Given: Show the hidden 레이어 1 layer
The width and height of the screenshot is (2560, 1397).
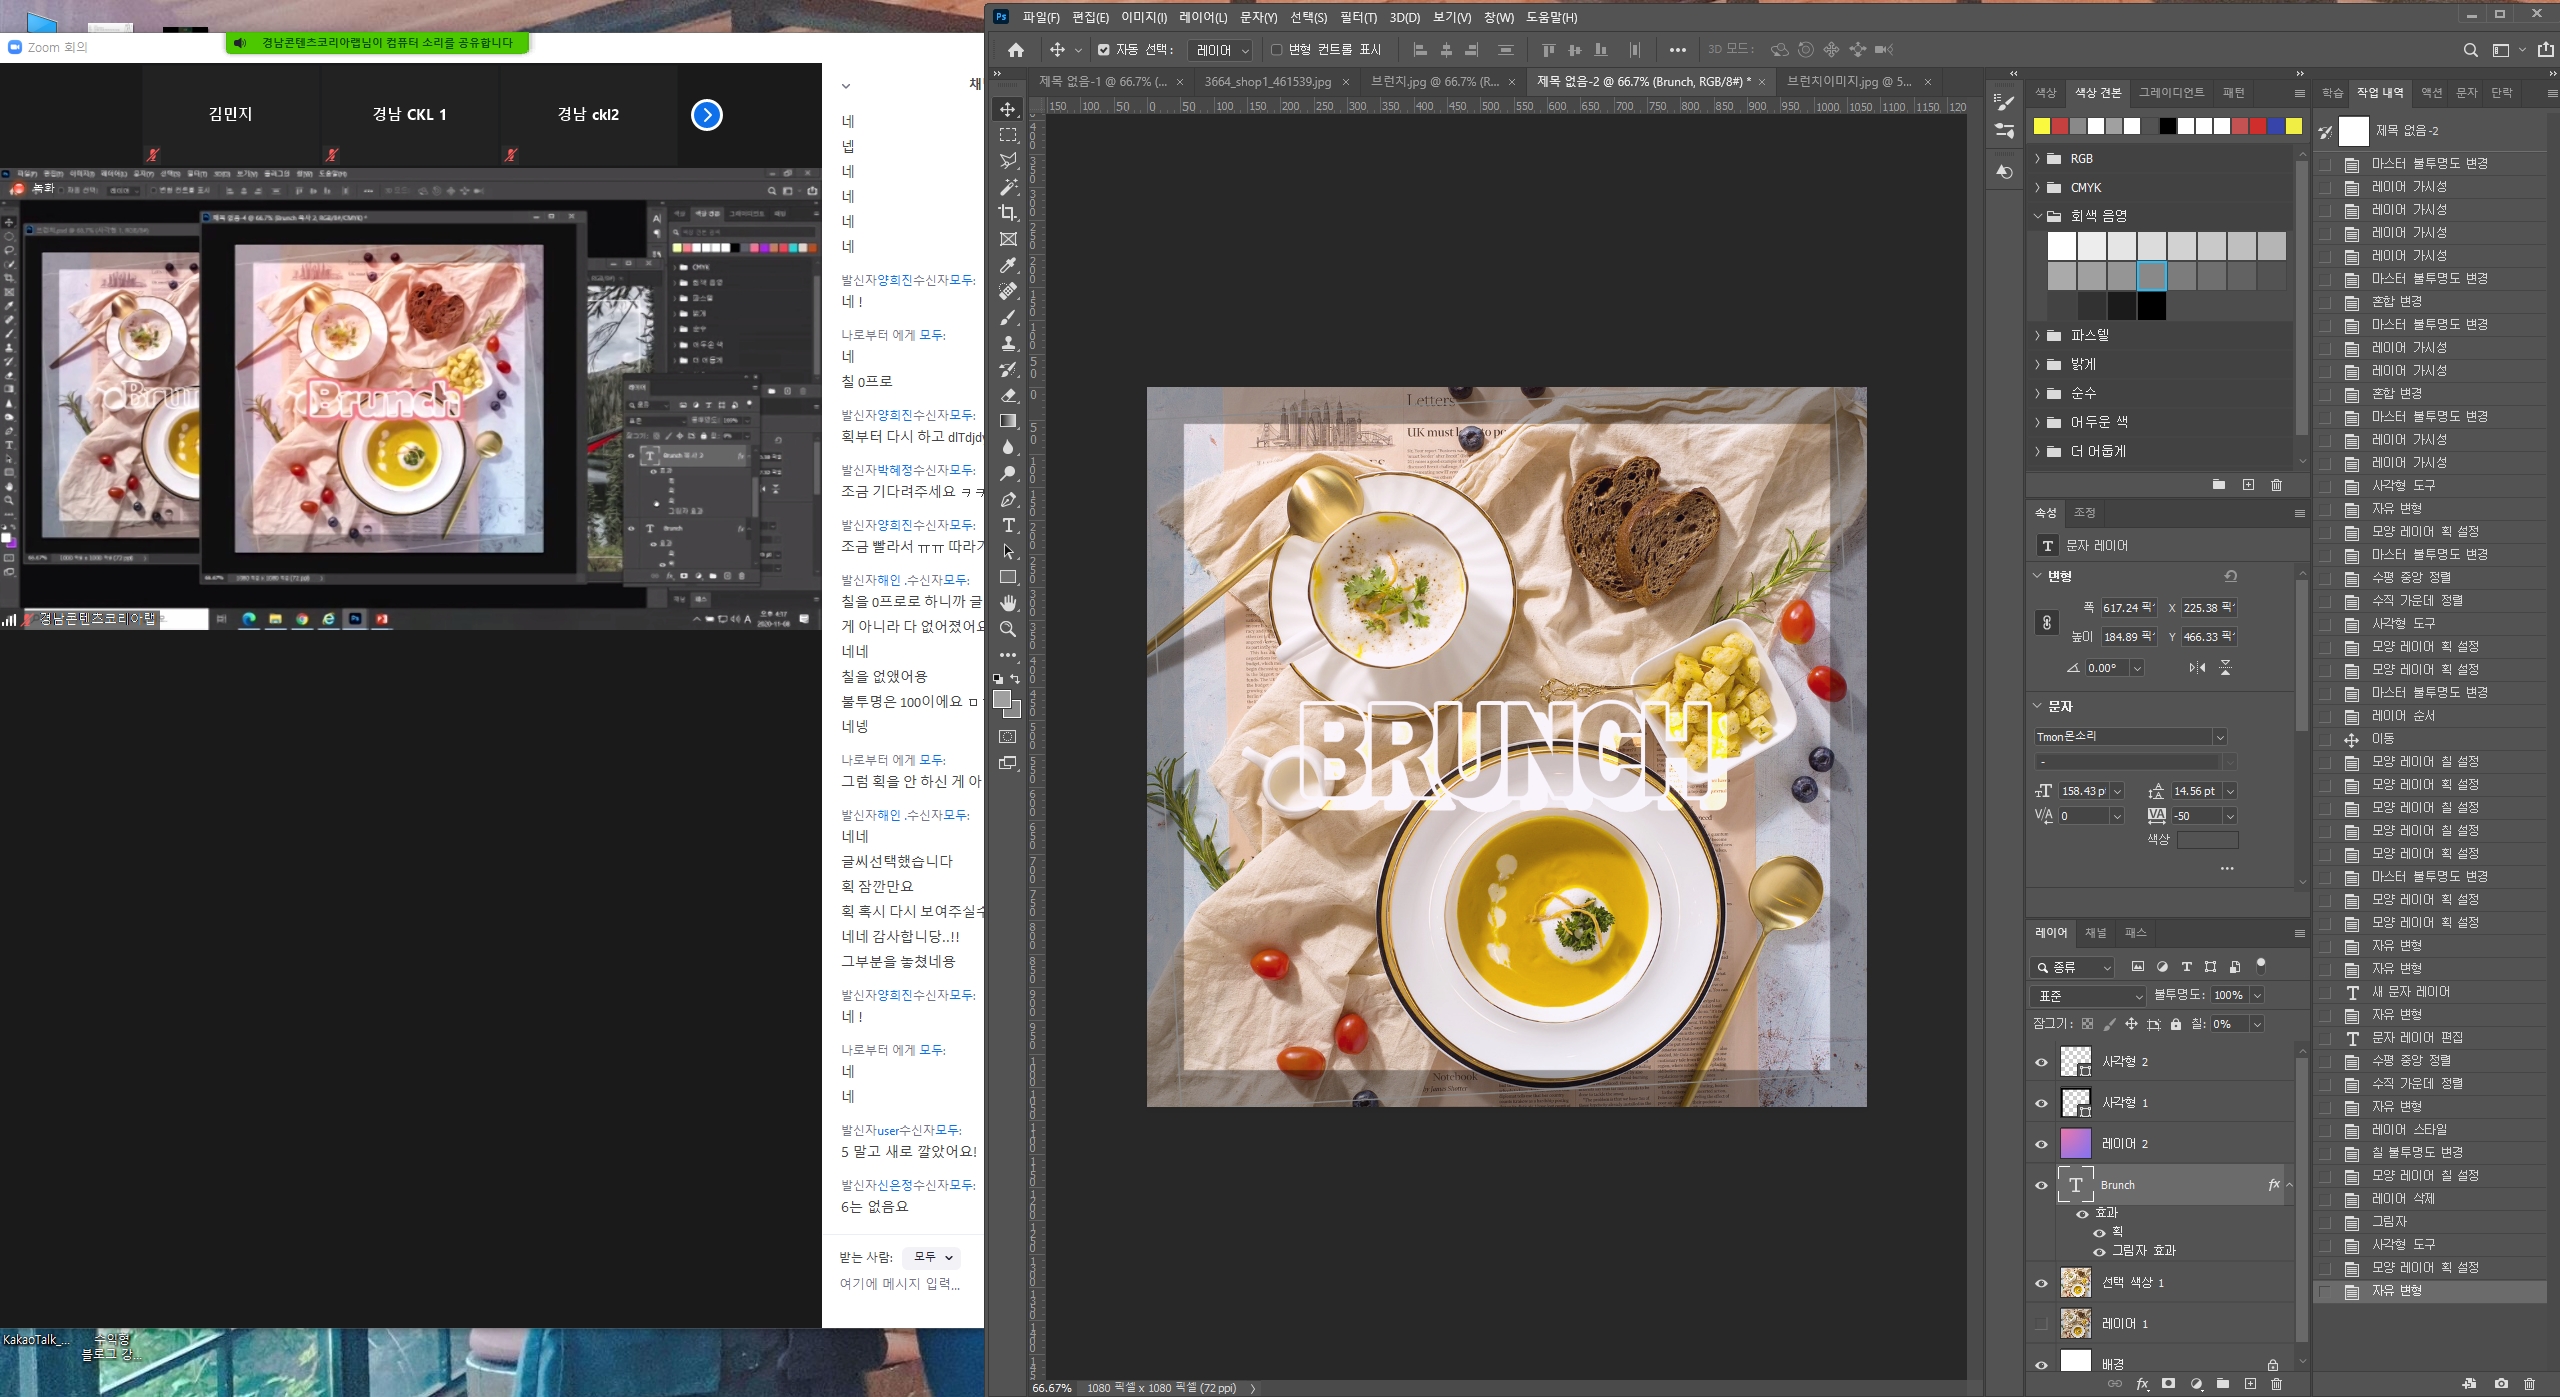Looking at the screenshot, I should 2041,1324.
